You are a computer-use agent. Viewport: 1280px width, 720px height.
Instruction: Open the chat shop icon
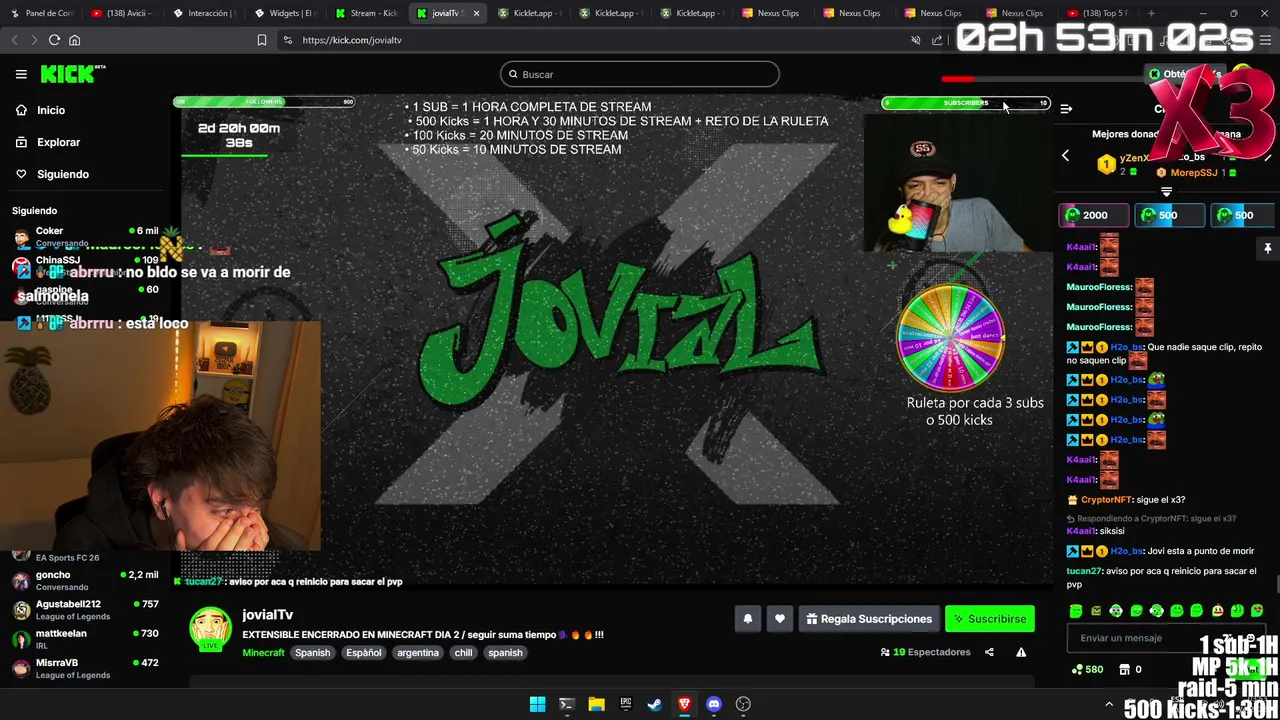coord(1125,669)
